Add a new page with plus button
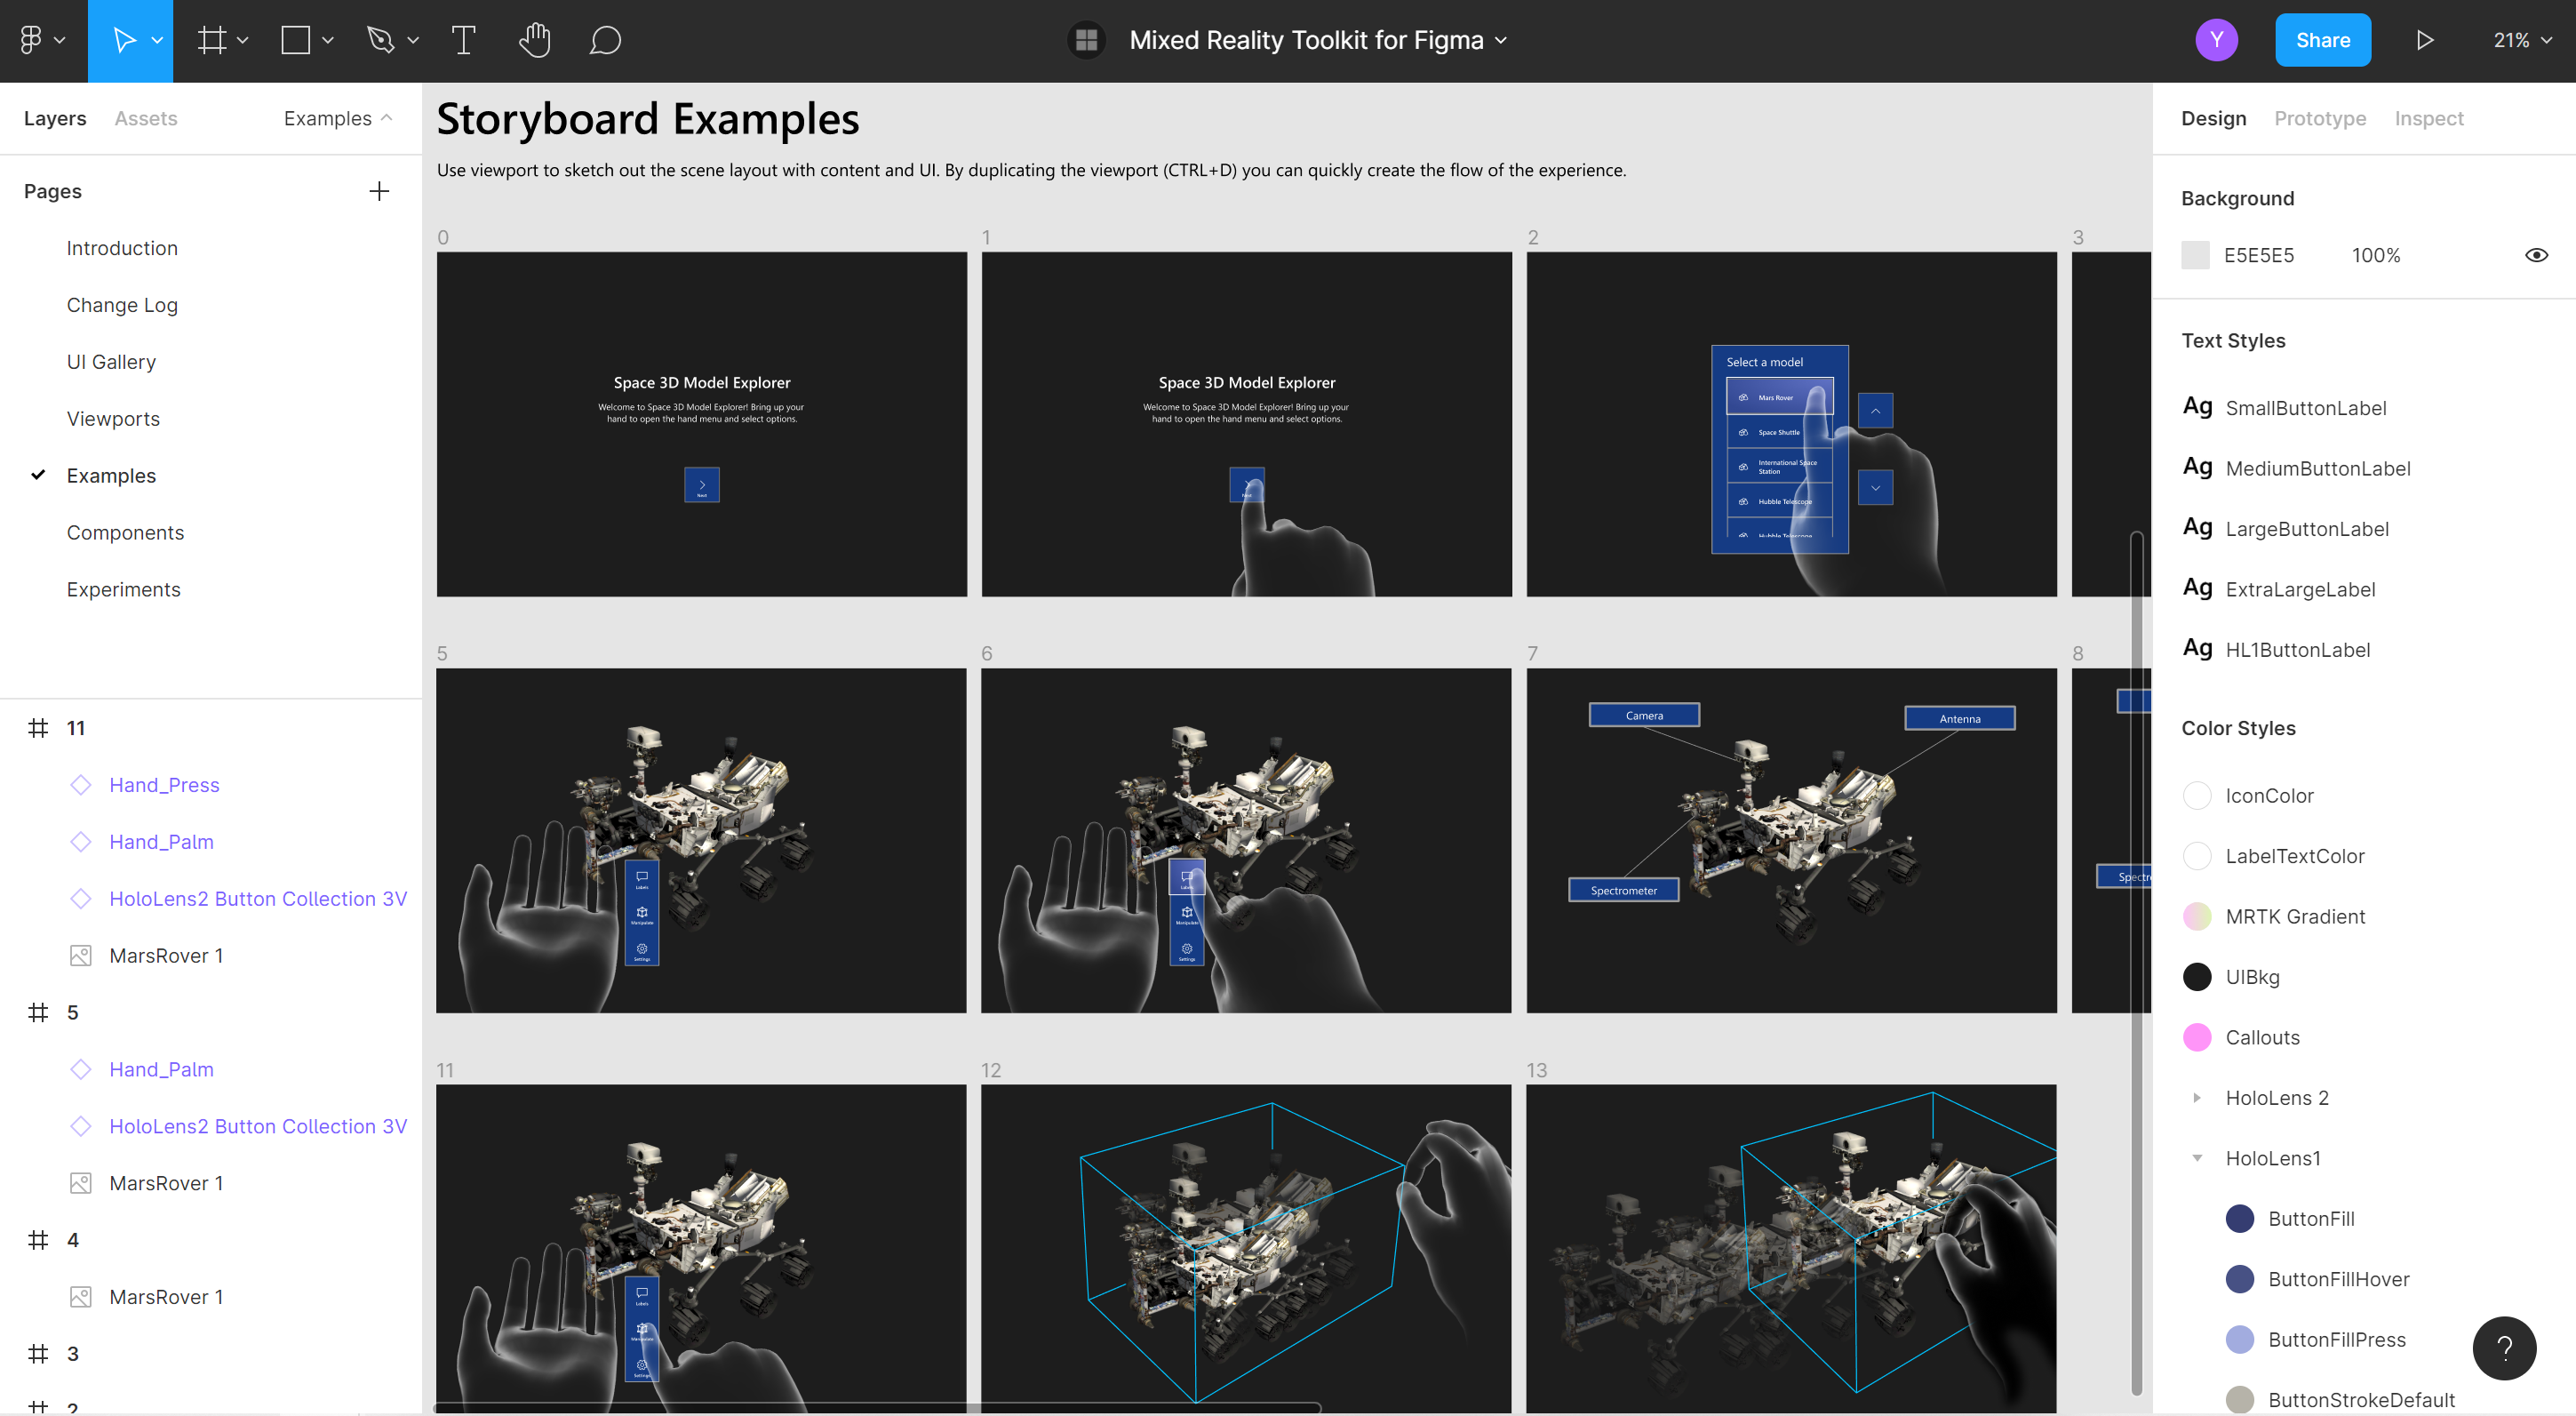 tap(379, 190)
